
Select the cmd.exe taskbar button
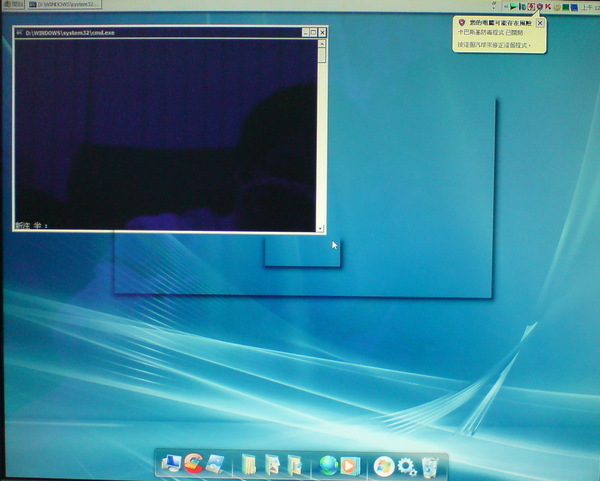[65, 5]
